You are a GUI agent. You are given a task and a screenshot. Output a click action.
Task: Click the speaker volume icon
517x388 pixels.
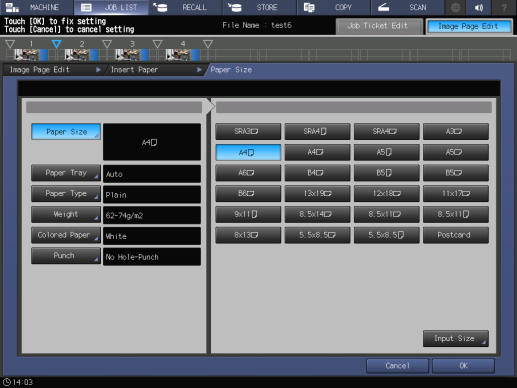pyautogui.click(x=479, y=7)
